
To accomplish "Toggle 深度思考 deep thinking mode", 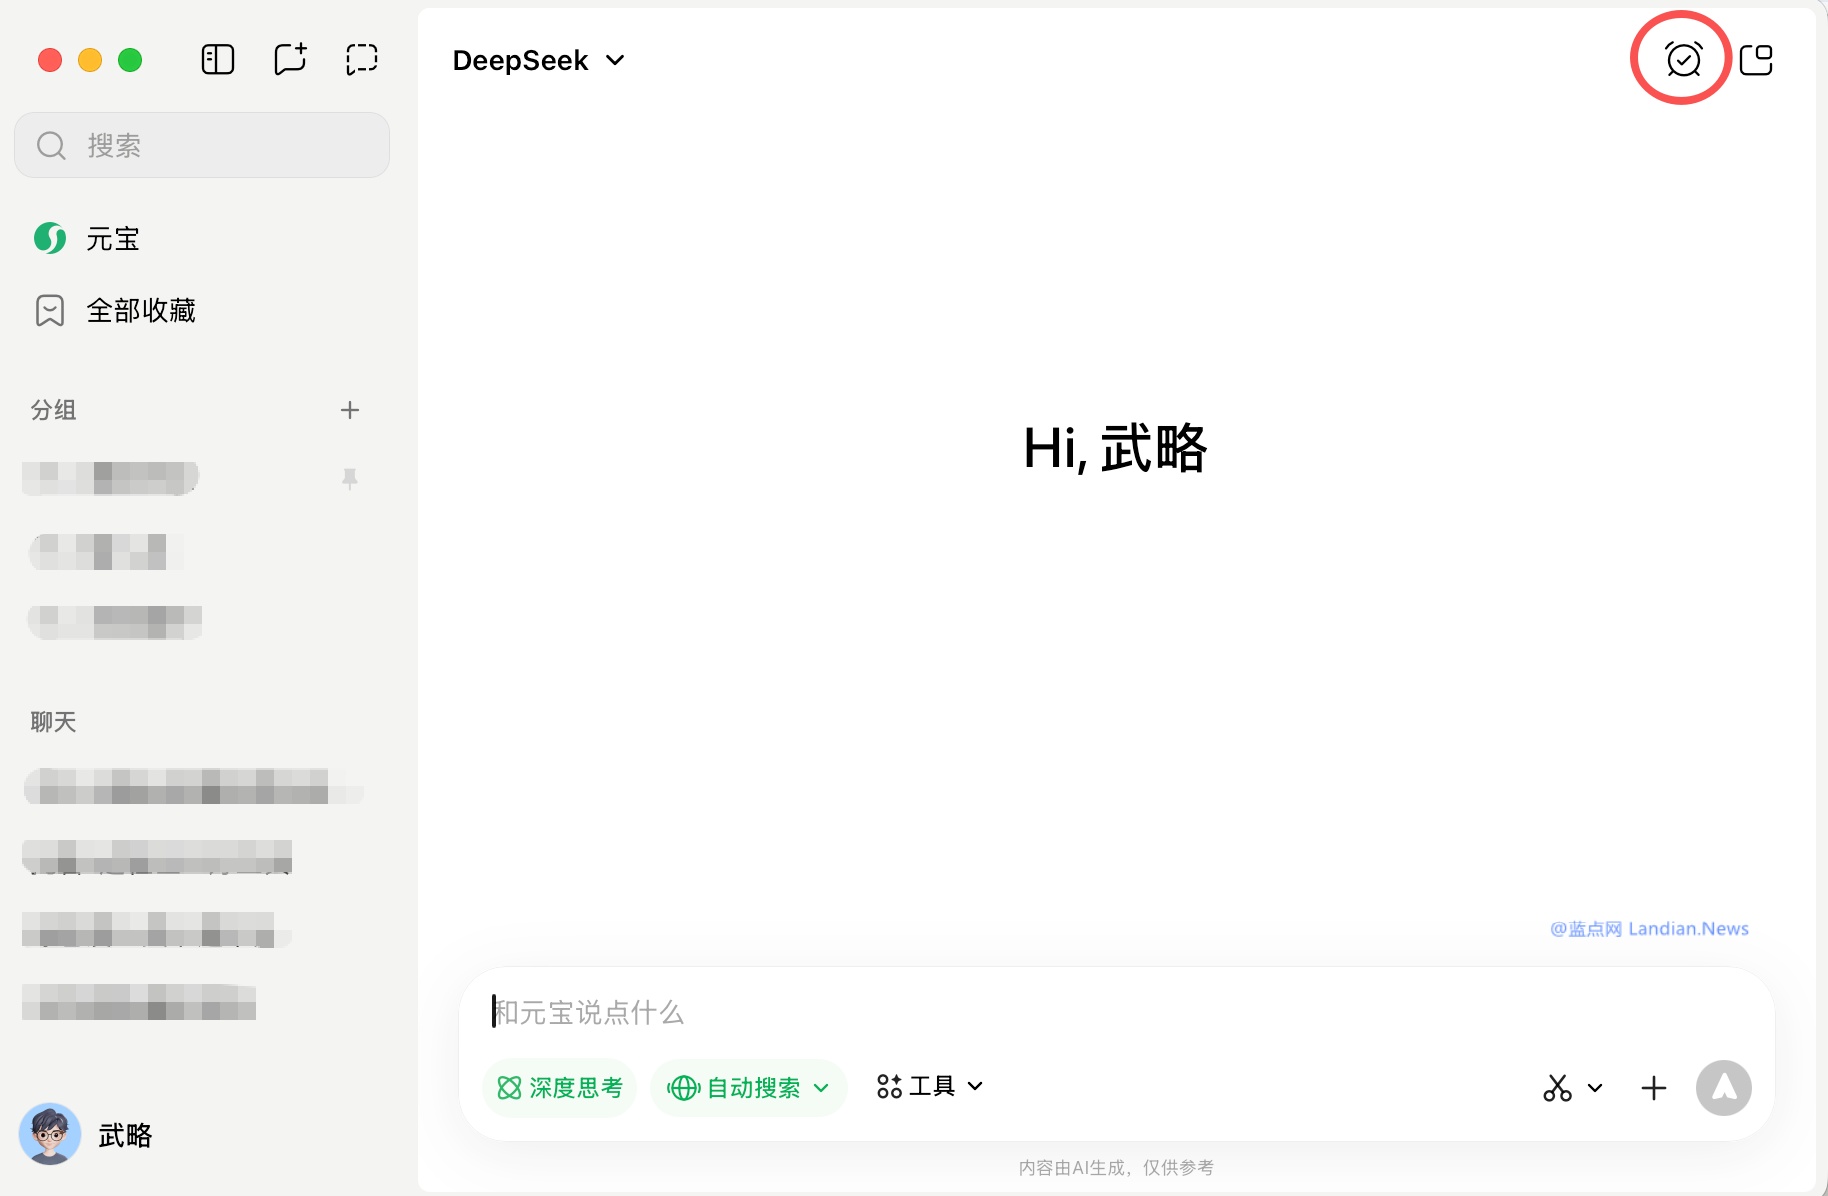I will pos(560,1088).
